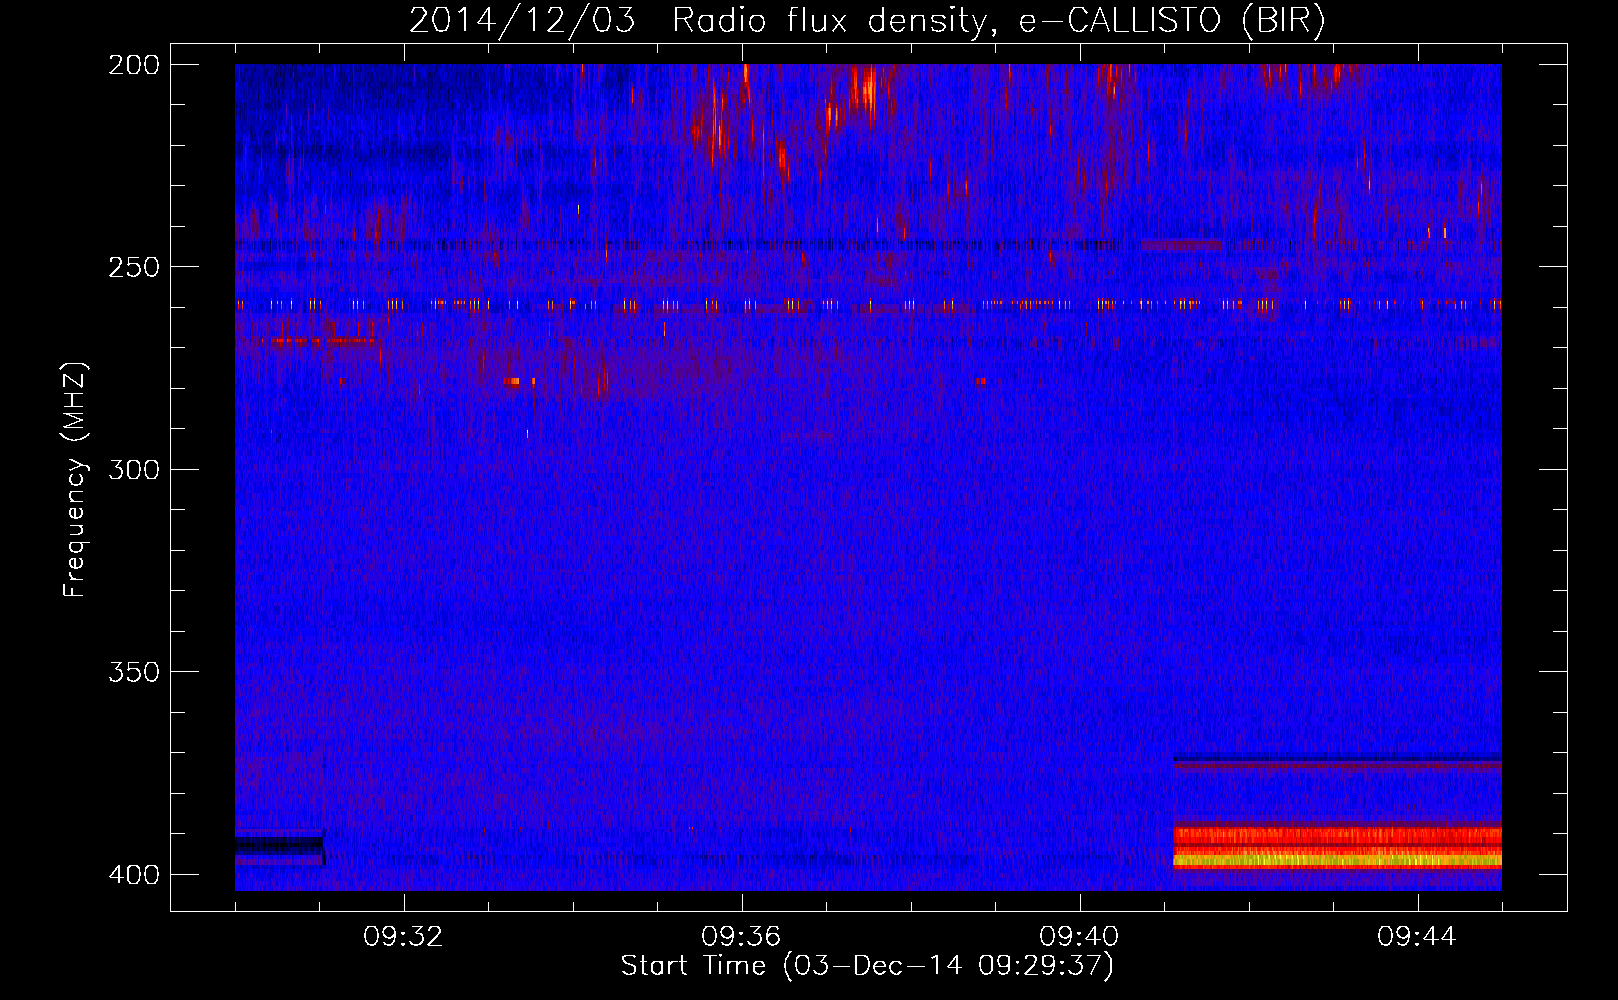Viewport: 1618px width, 1000px height.
Task: Click the 250 frequency tick label
Action: (134, 267)
